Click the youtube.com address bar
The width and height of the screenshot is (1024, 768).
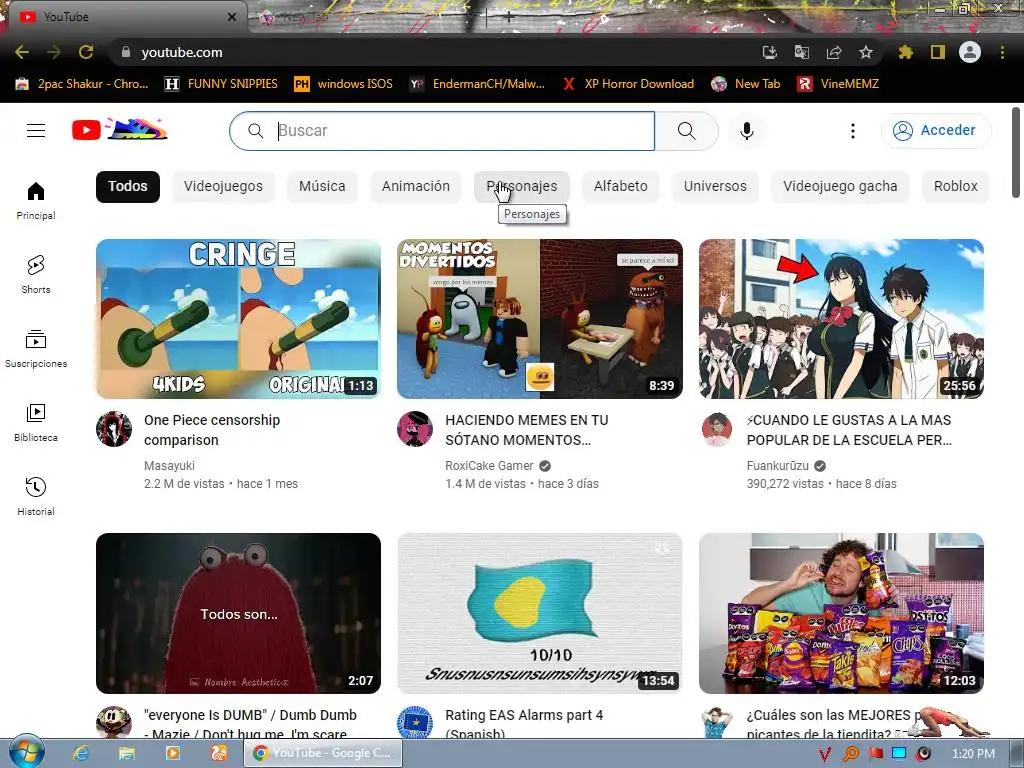431,52
